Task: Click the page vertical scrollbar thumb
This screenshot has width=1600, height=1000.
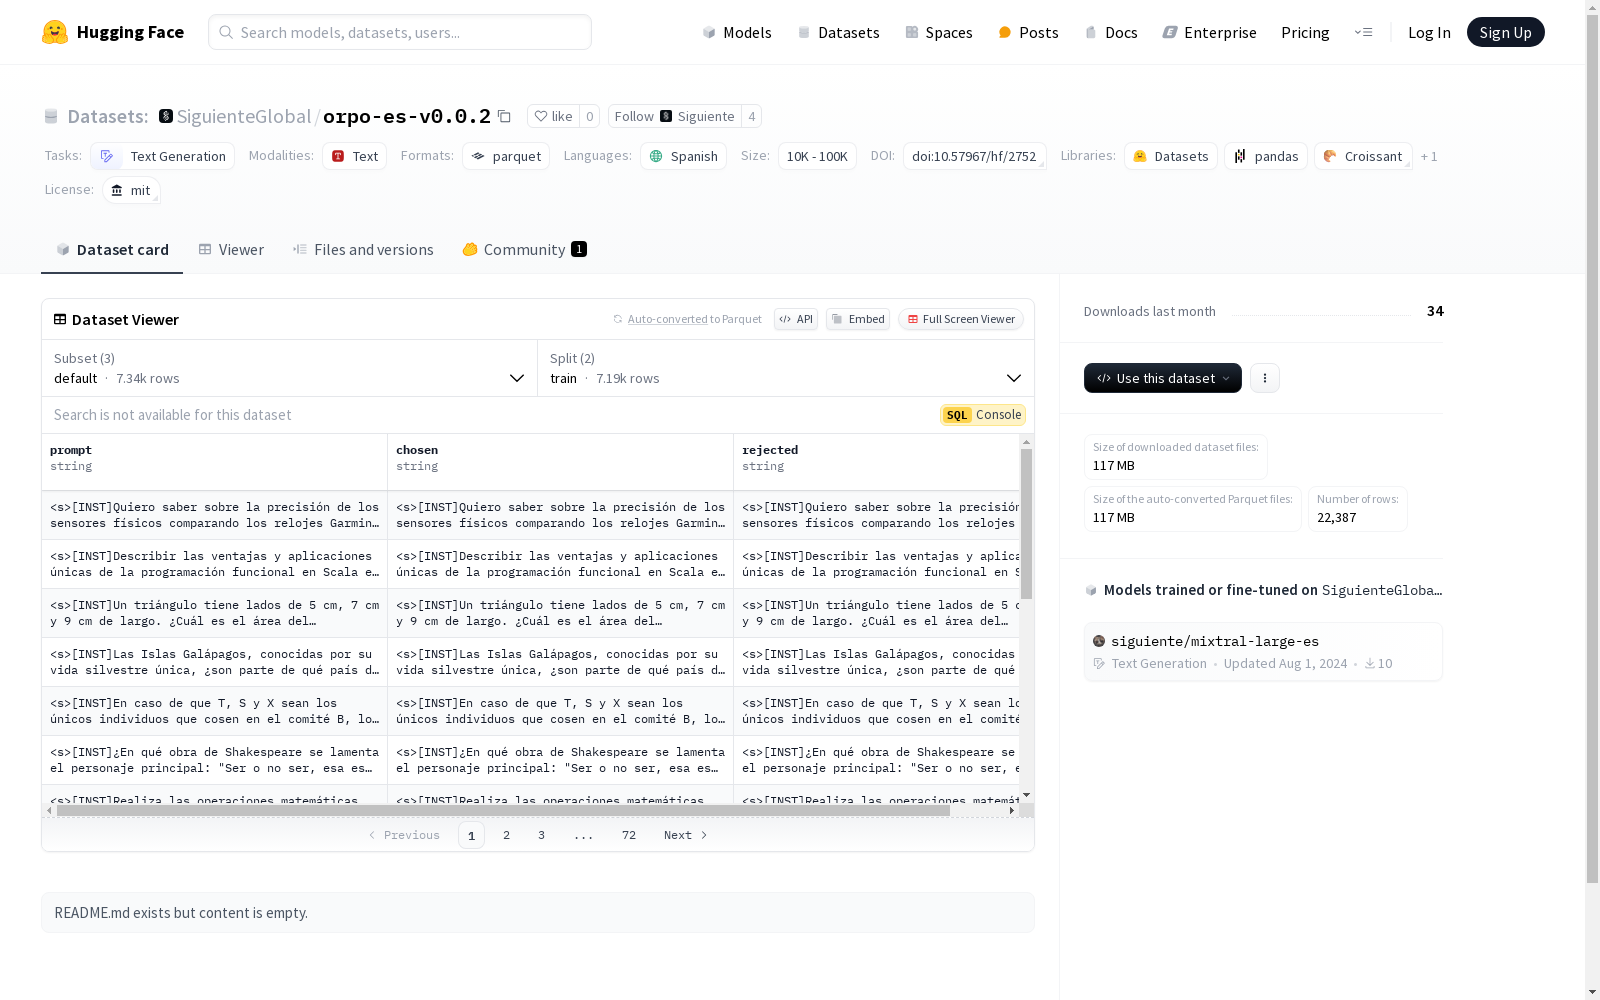Action: click(1592, 448)
